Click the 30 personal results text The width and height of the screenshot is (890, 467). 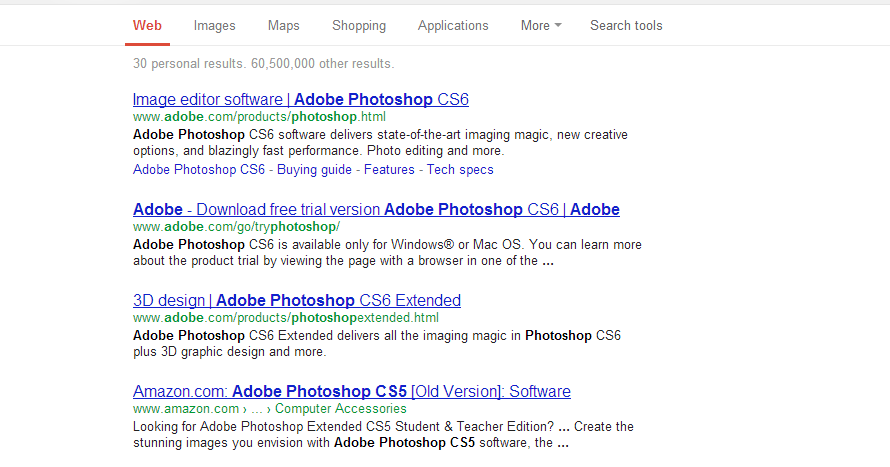click(190, 64)
